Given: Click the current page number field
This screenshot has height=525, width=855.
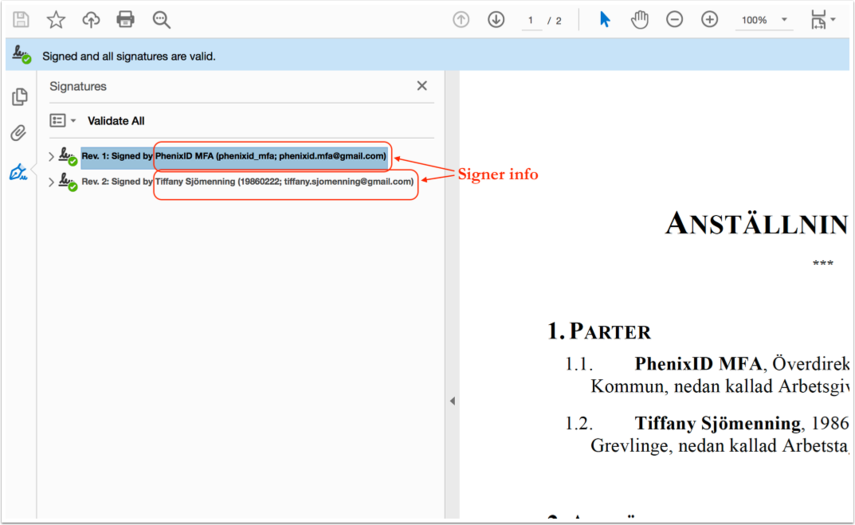Looking at the screenshot, I should [x=531, y=21].
